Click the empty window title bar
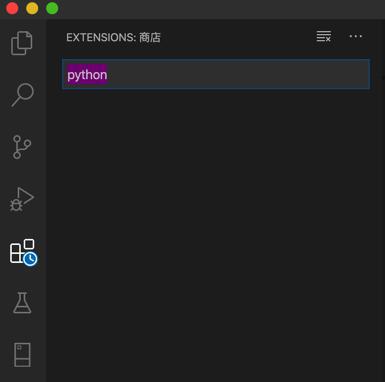This screenshot has height=382, width=385. tap(220, 9)
